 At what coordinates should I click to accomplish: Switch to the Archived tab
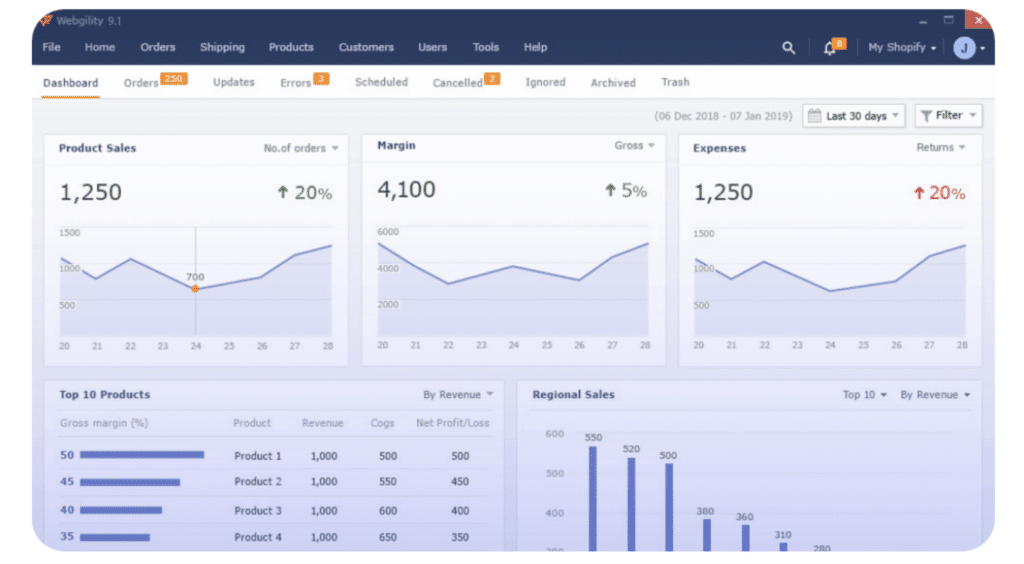[613, 83]
